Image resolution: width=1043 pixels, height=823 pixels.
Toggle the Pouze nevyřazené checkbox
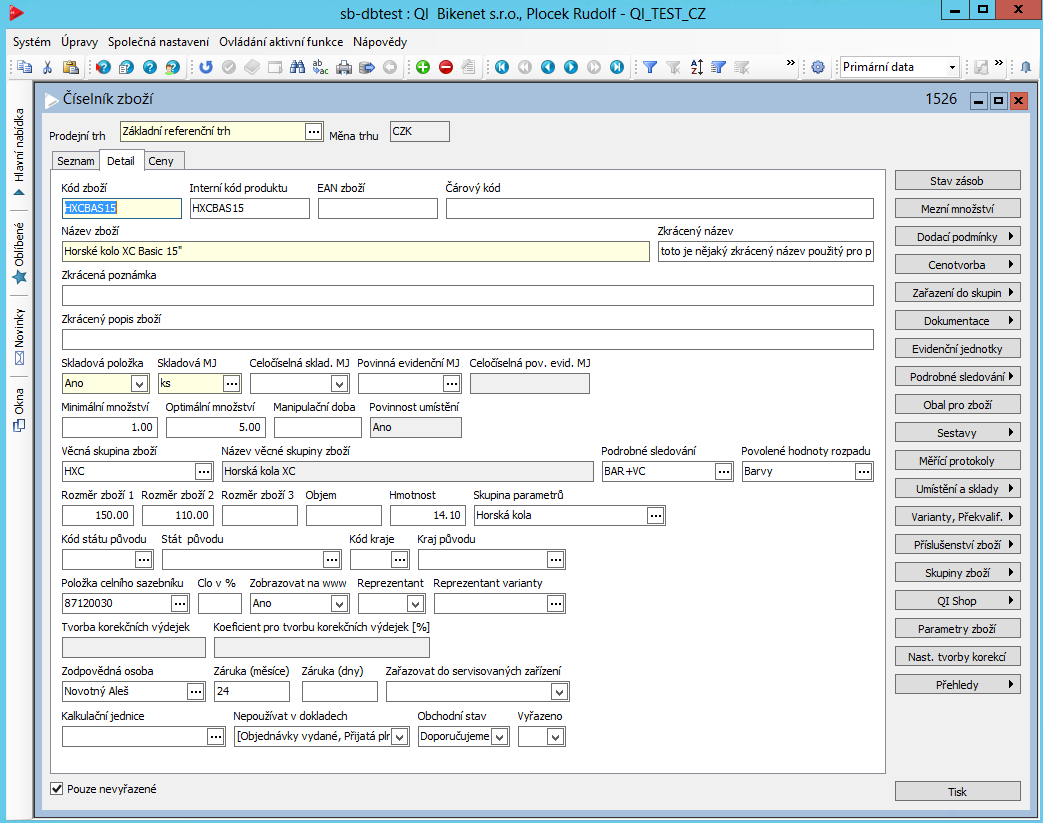point(57,789)
